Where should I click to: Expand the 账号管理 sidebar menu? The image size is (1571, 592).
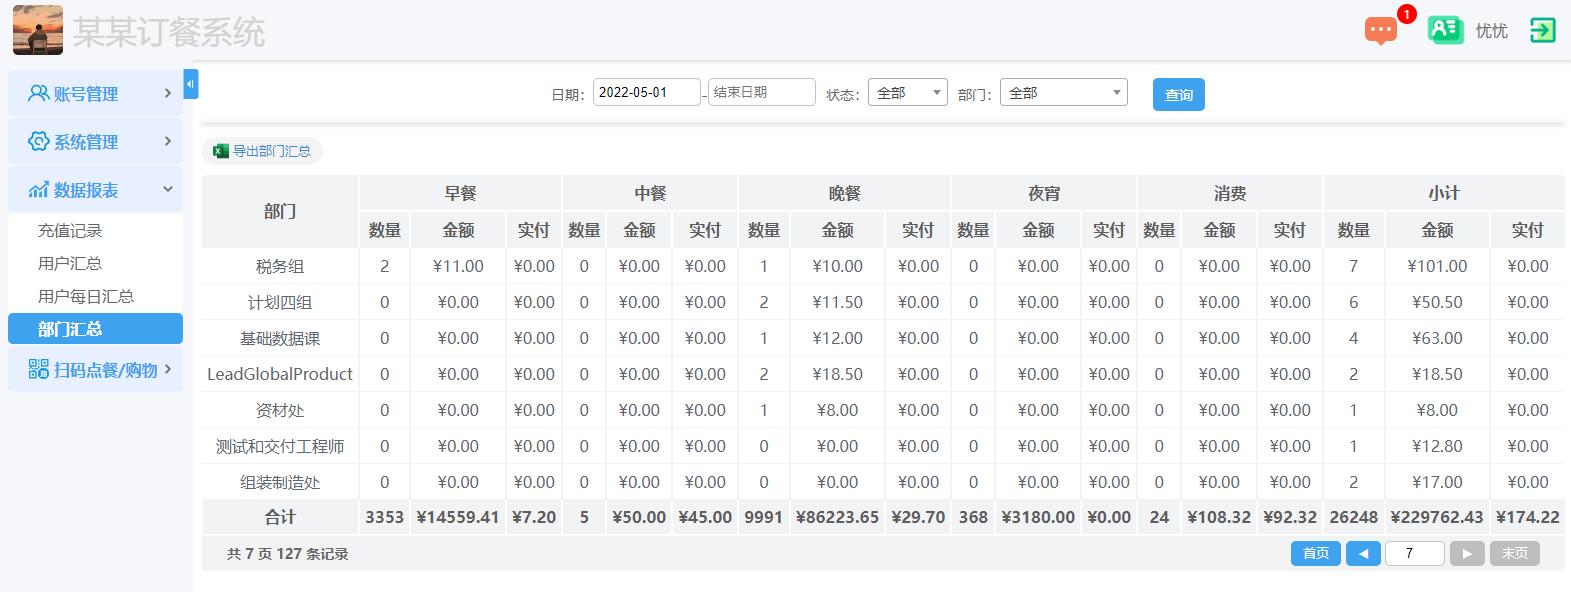[96, 94]
